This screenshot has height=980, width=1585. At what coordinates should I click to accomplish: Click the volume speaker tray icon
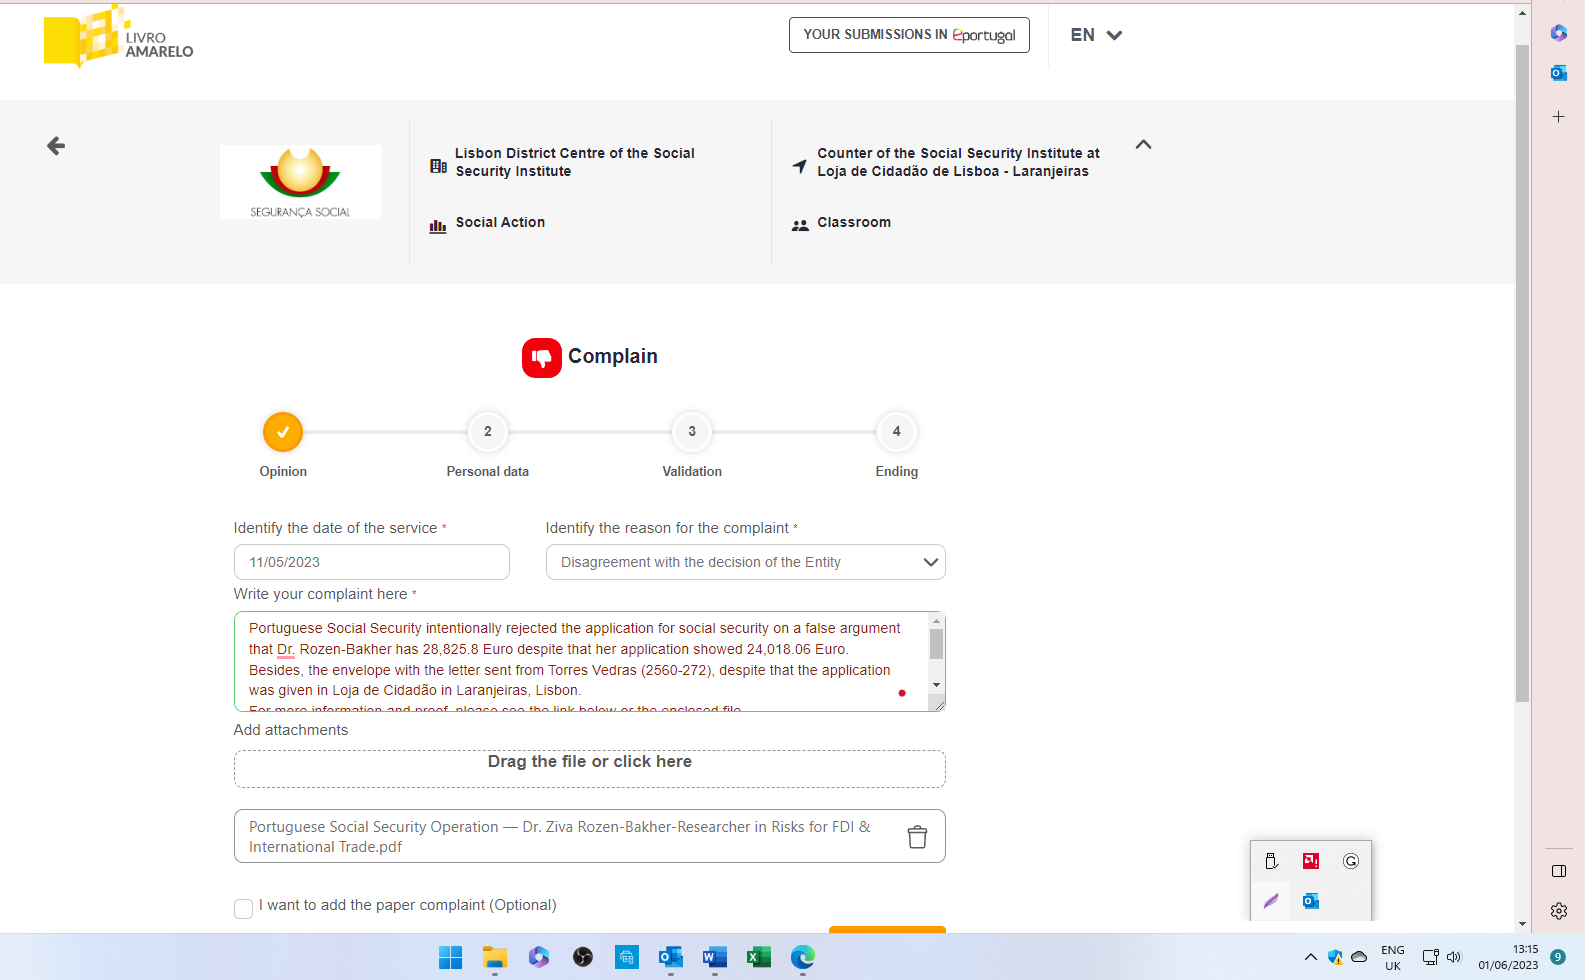click(x=1455, y=957)
